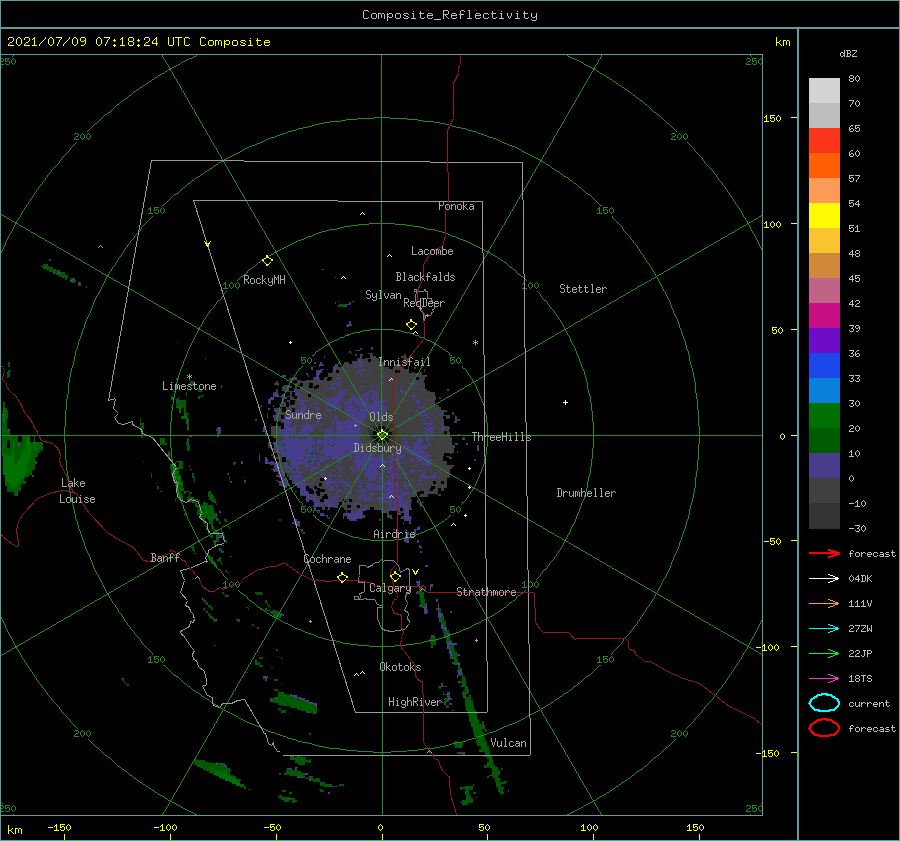Click the Lacombe city label
Screen dimensions: 900x841
(432, 251)
